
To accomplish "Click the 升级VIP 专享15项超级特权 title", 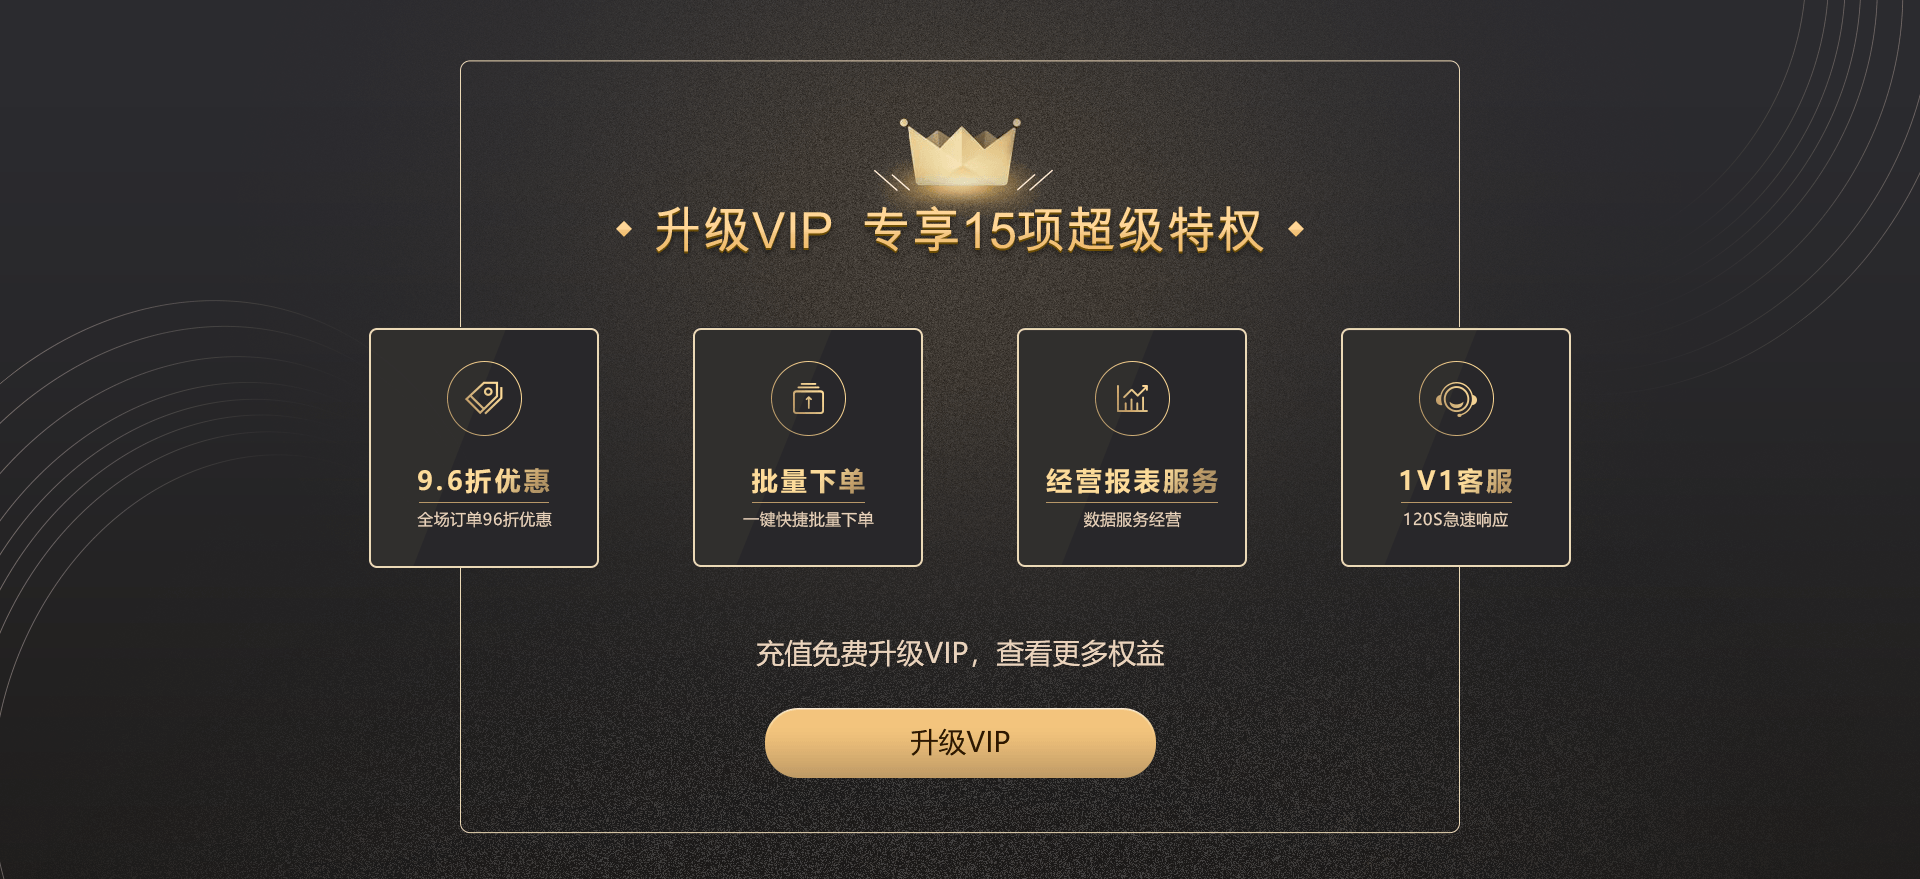I will click(960, 230).
